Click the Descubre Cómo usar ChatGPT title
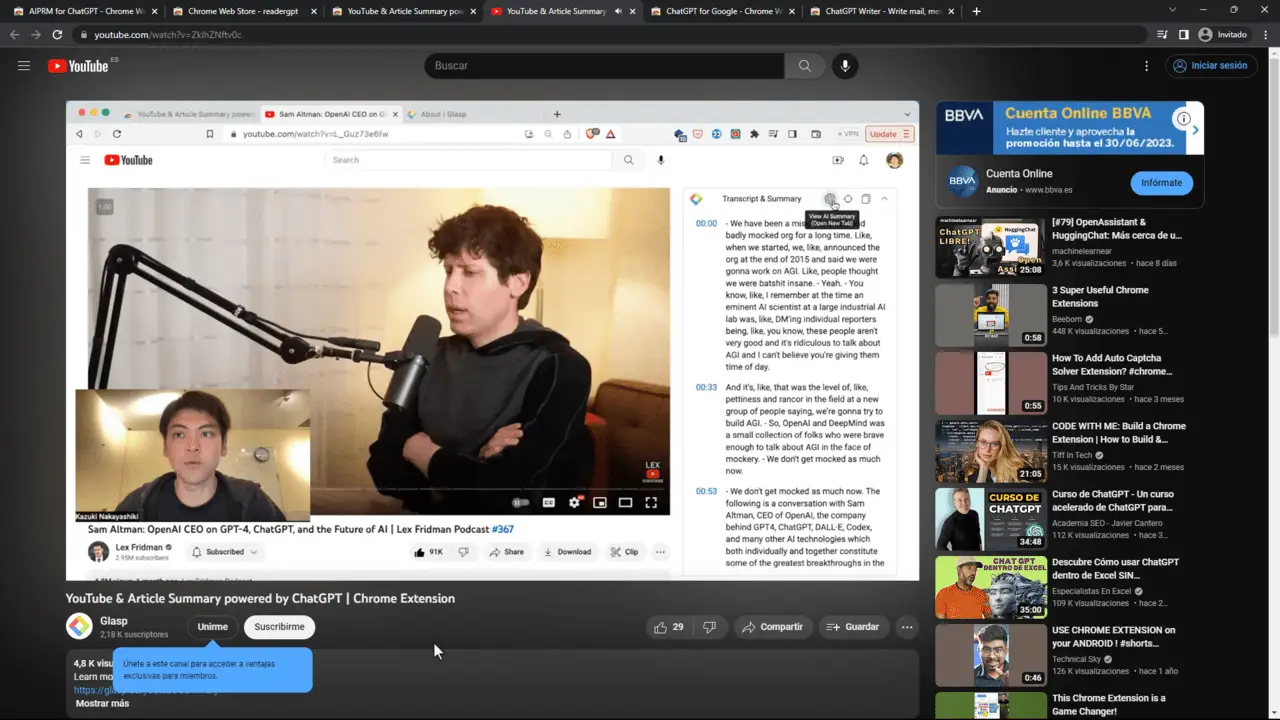Viewport: 1280px width, 720px height. (1115, 569)
